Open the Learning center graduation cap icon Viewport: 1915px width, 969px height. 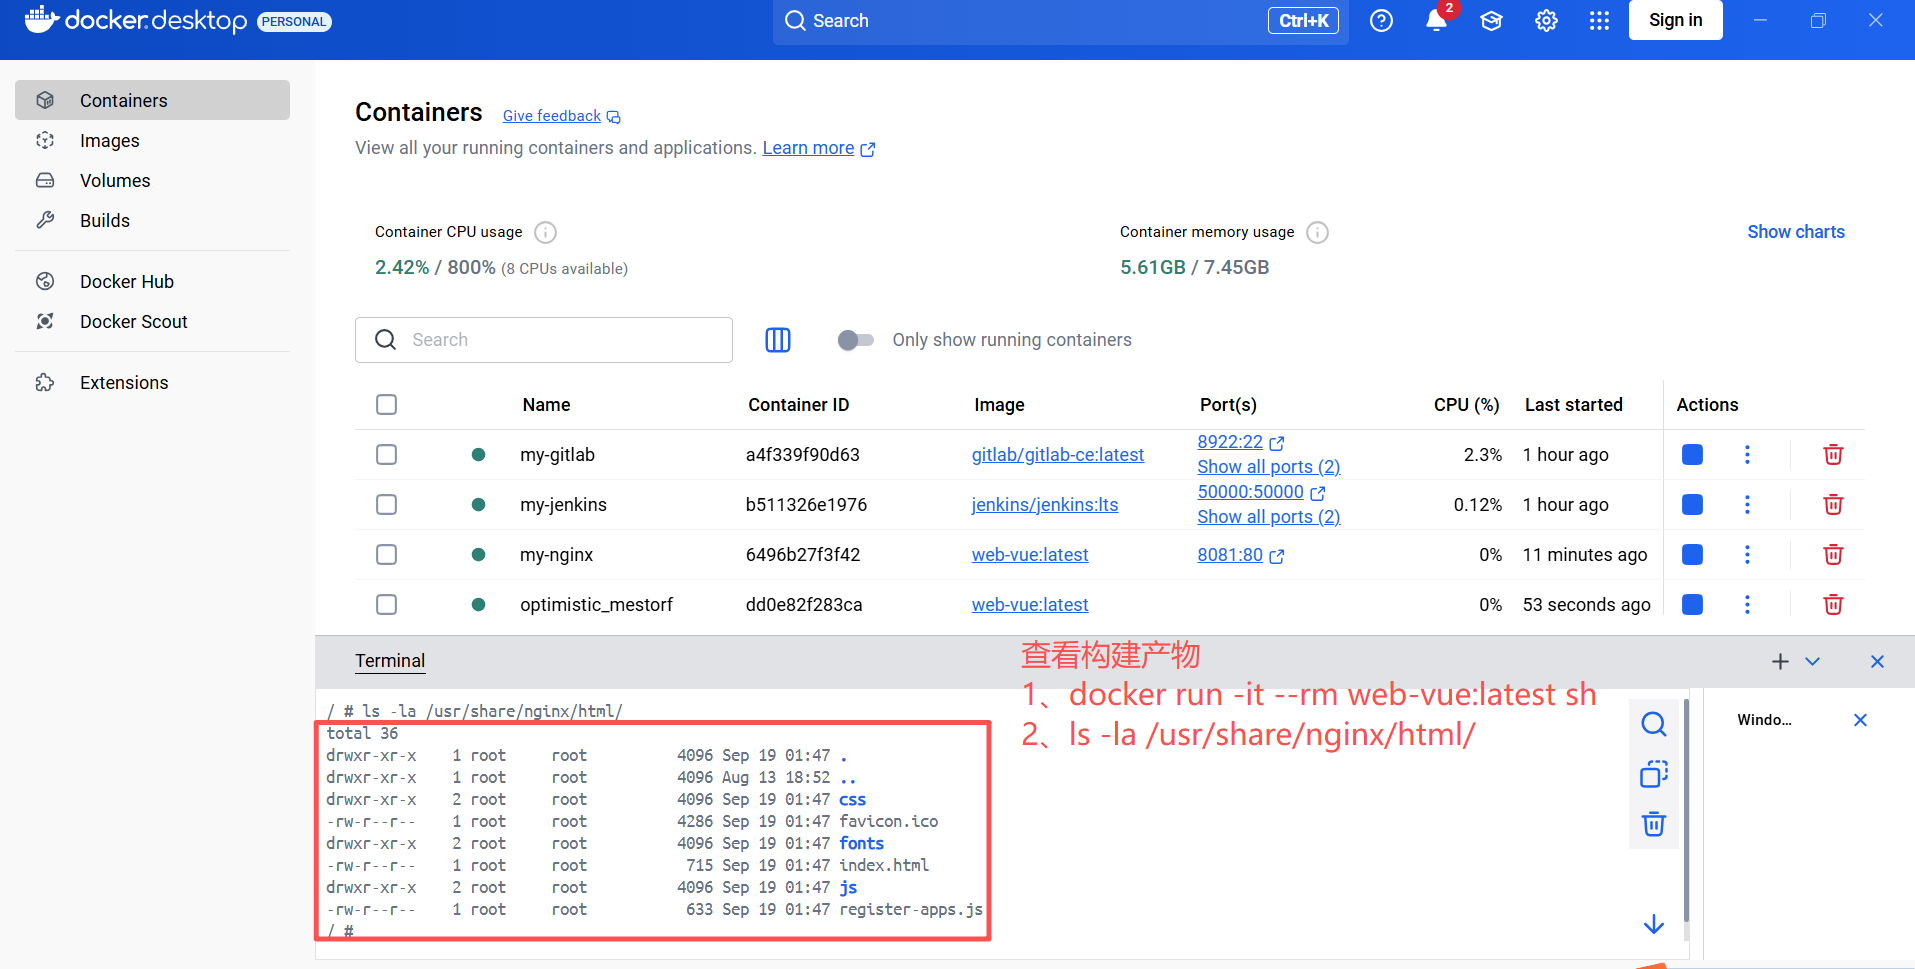1491,20
